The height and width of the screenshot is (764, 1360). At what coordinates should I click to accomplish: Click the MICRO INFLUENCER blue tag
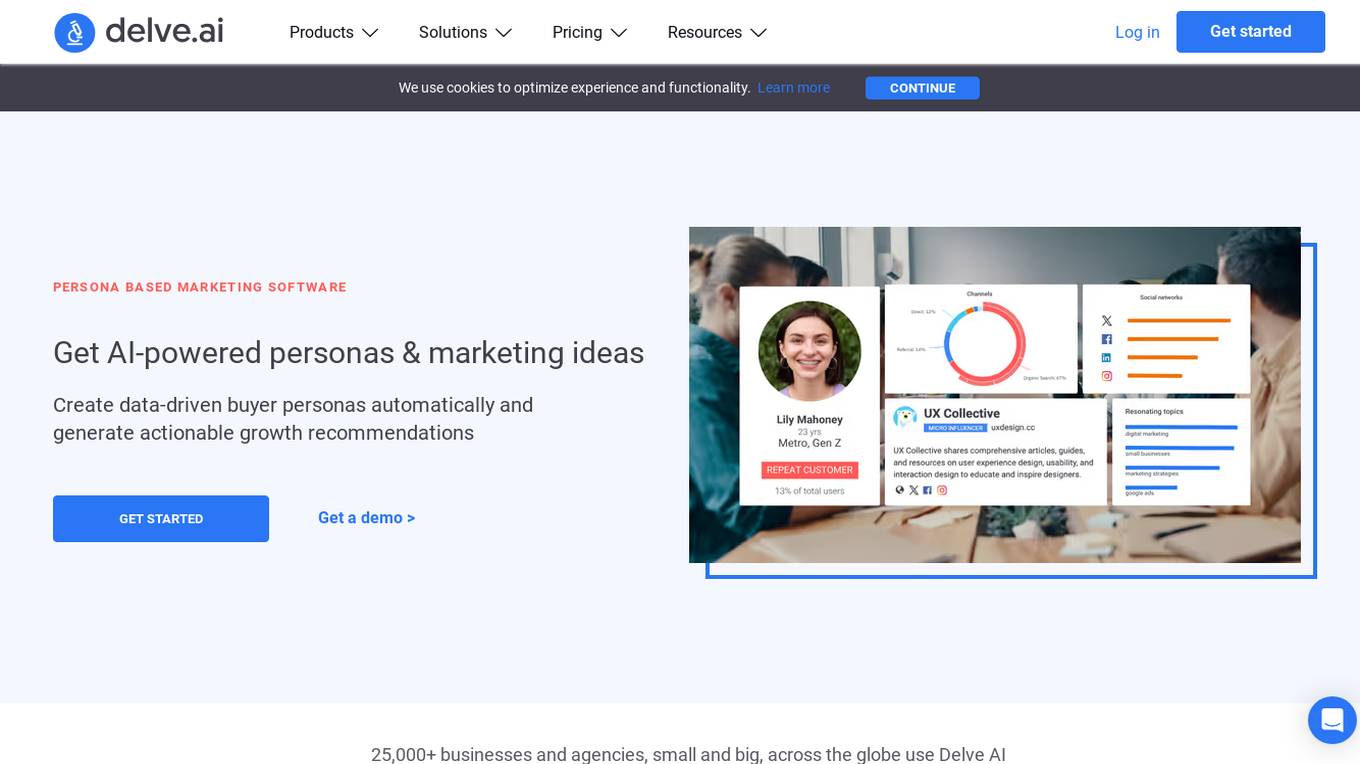(955, 428)
